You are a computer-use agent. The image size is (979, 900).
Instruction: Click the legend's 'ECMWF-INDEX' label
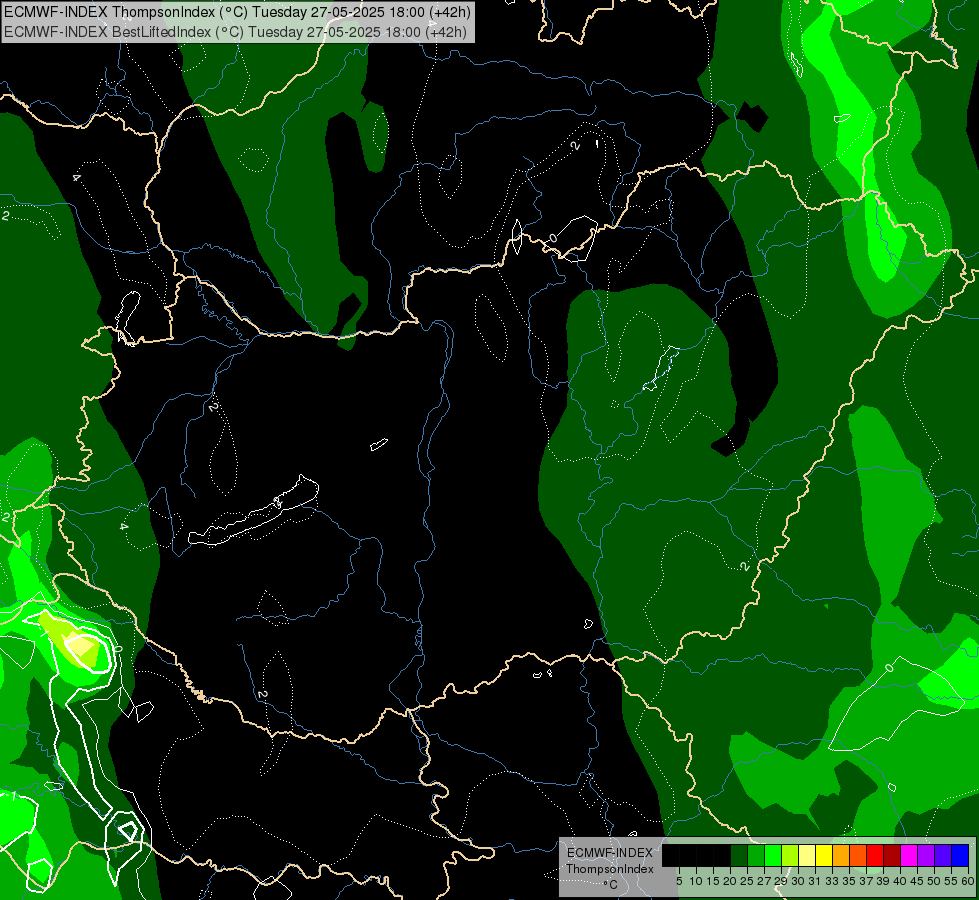(x=609, y=853)
